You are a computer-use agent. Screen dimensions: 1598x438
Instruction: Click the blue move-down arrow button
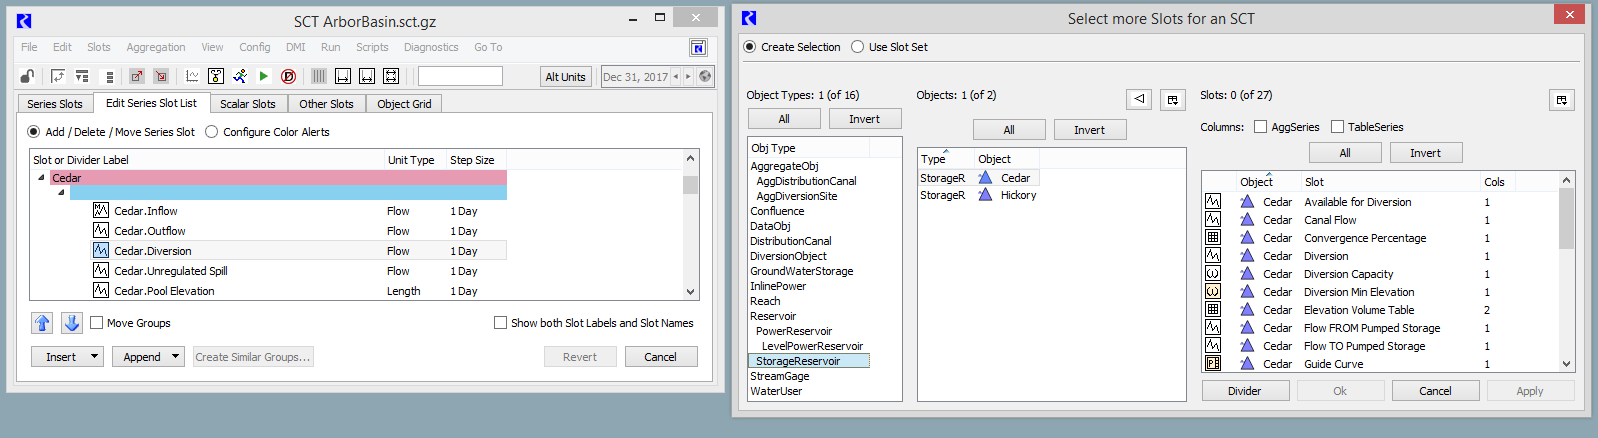[x=72, y=323]
